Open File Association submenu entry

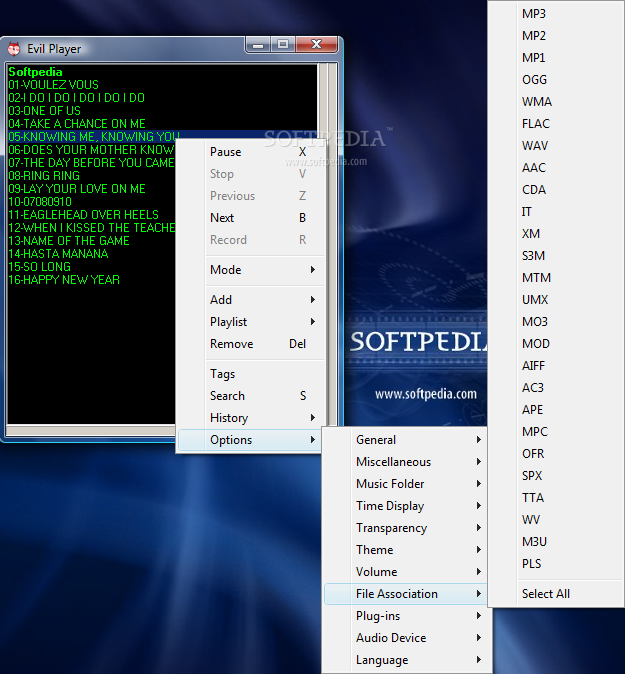pos(406,594)
